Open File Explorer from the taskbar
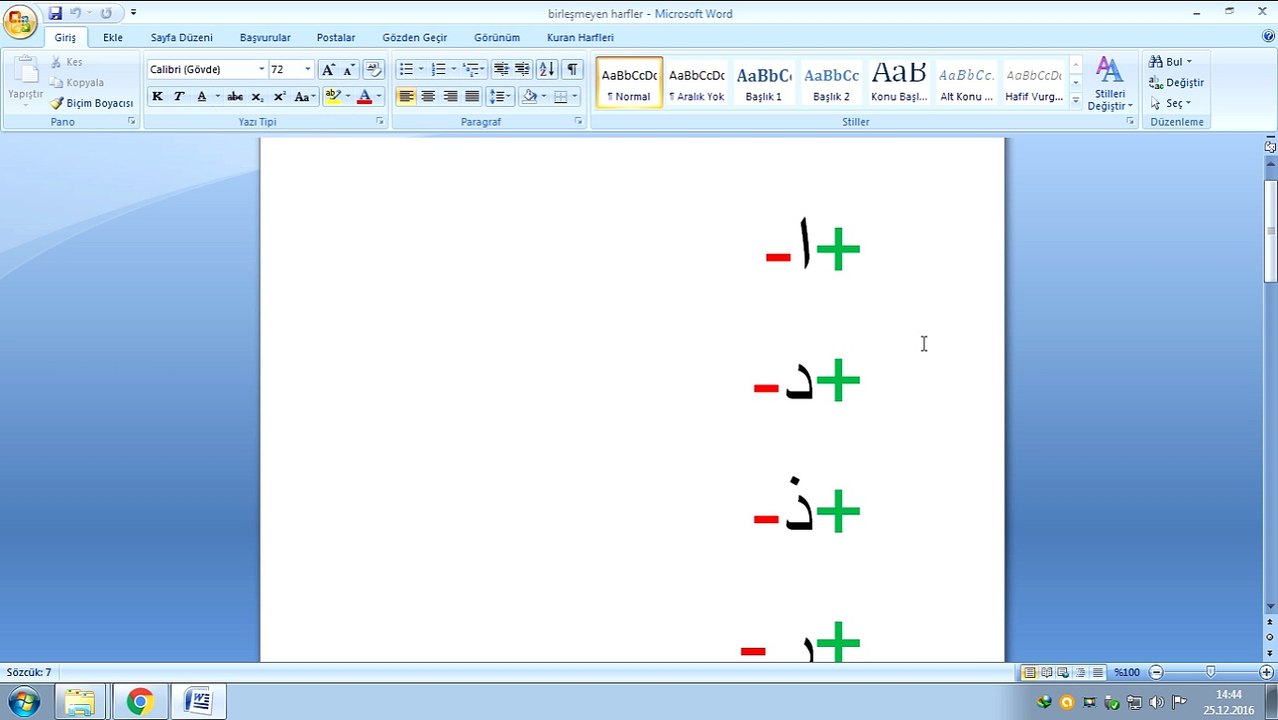 [80, 702]
